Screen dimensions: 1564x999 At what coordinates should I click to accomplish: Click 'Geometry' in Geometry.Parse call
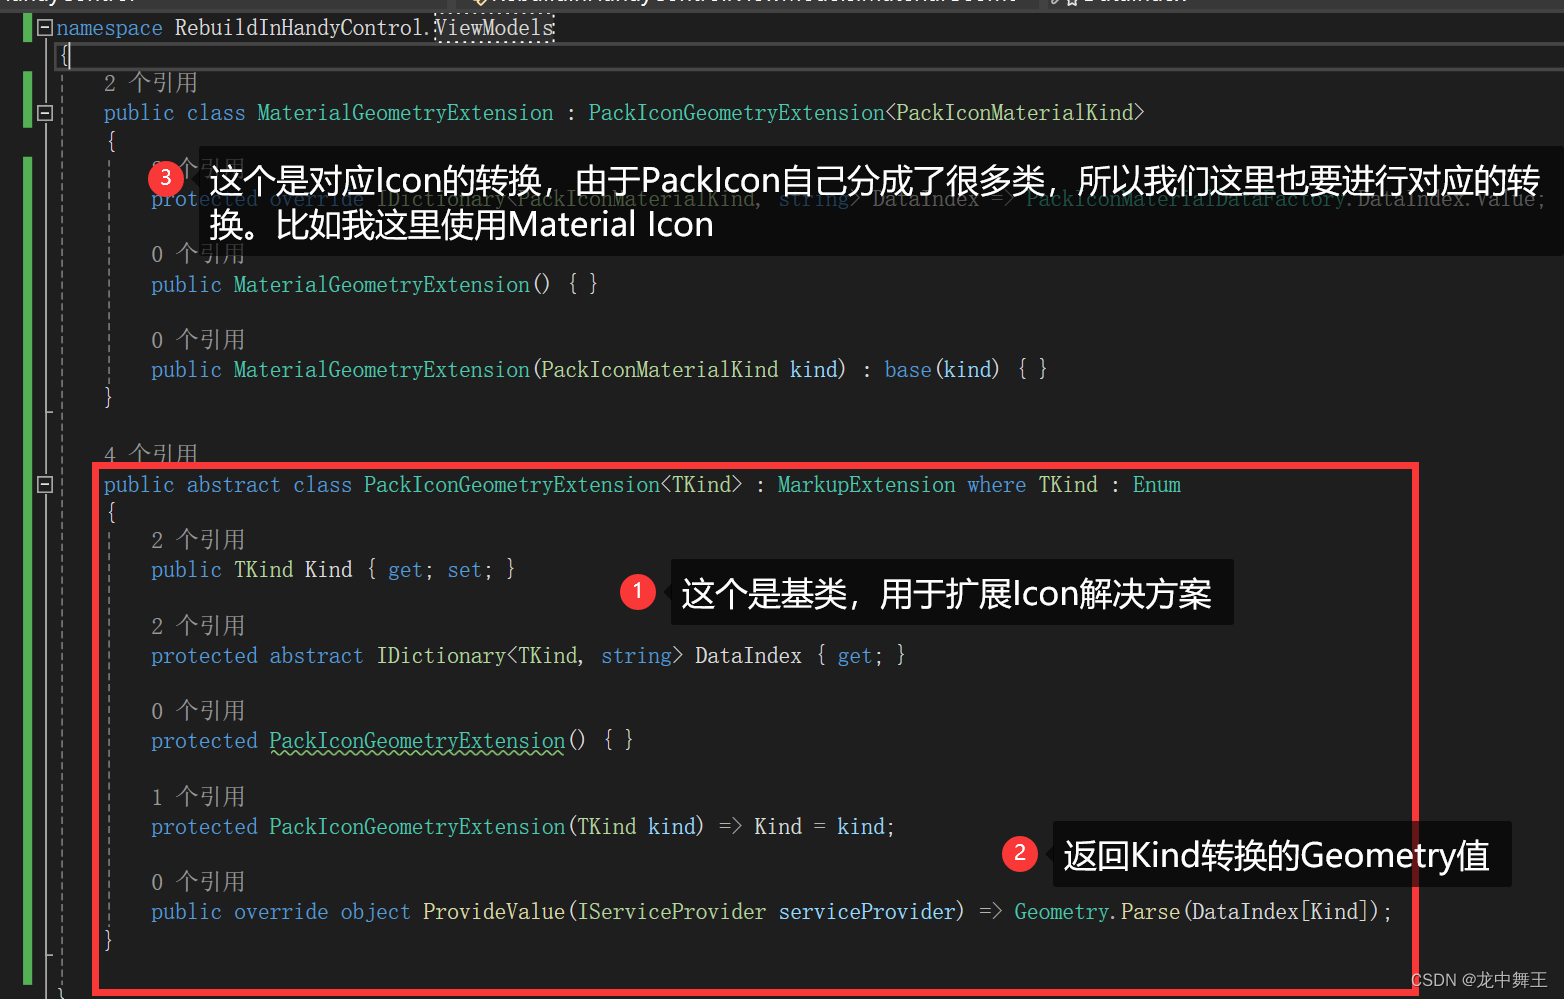tap(1062, 912)
